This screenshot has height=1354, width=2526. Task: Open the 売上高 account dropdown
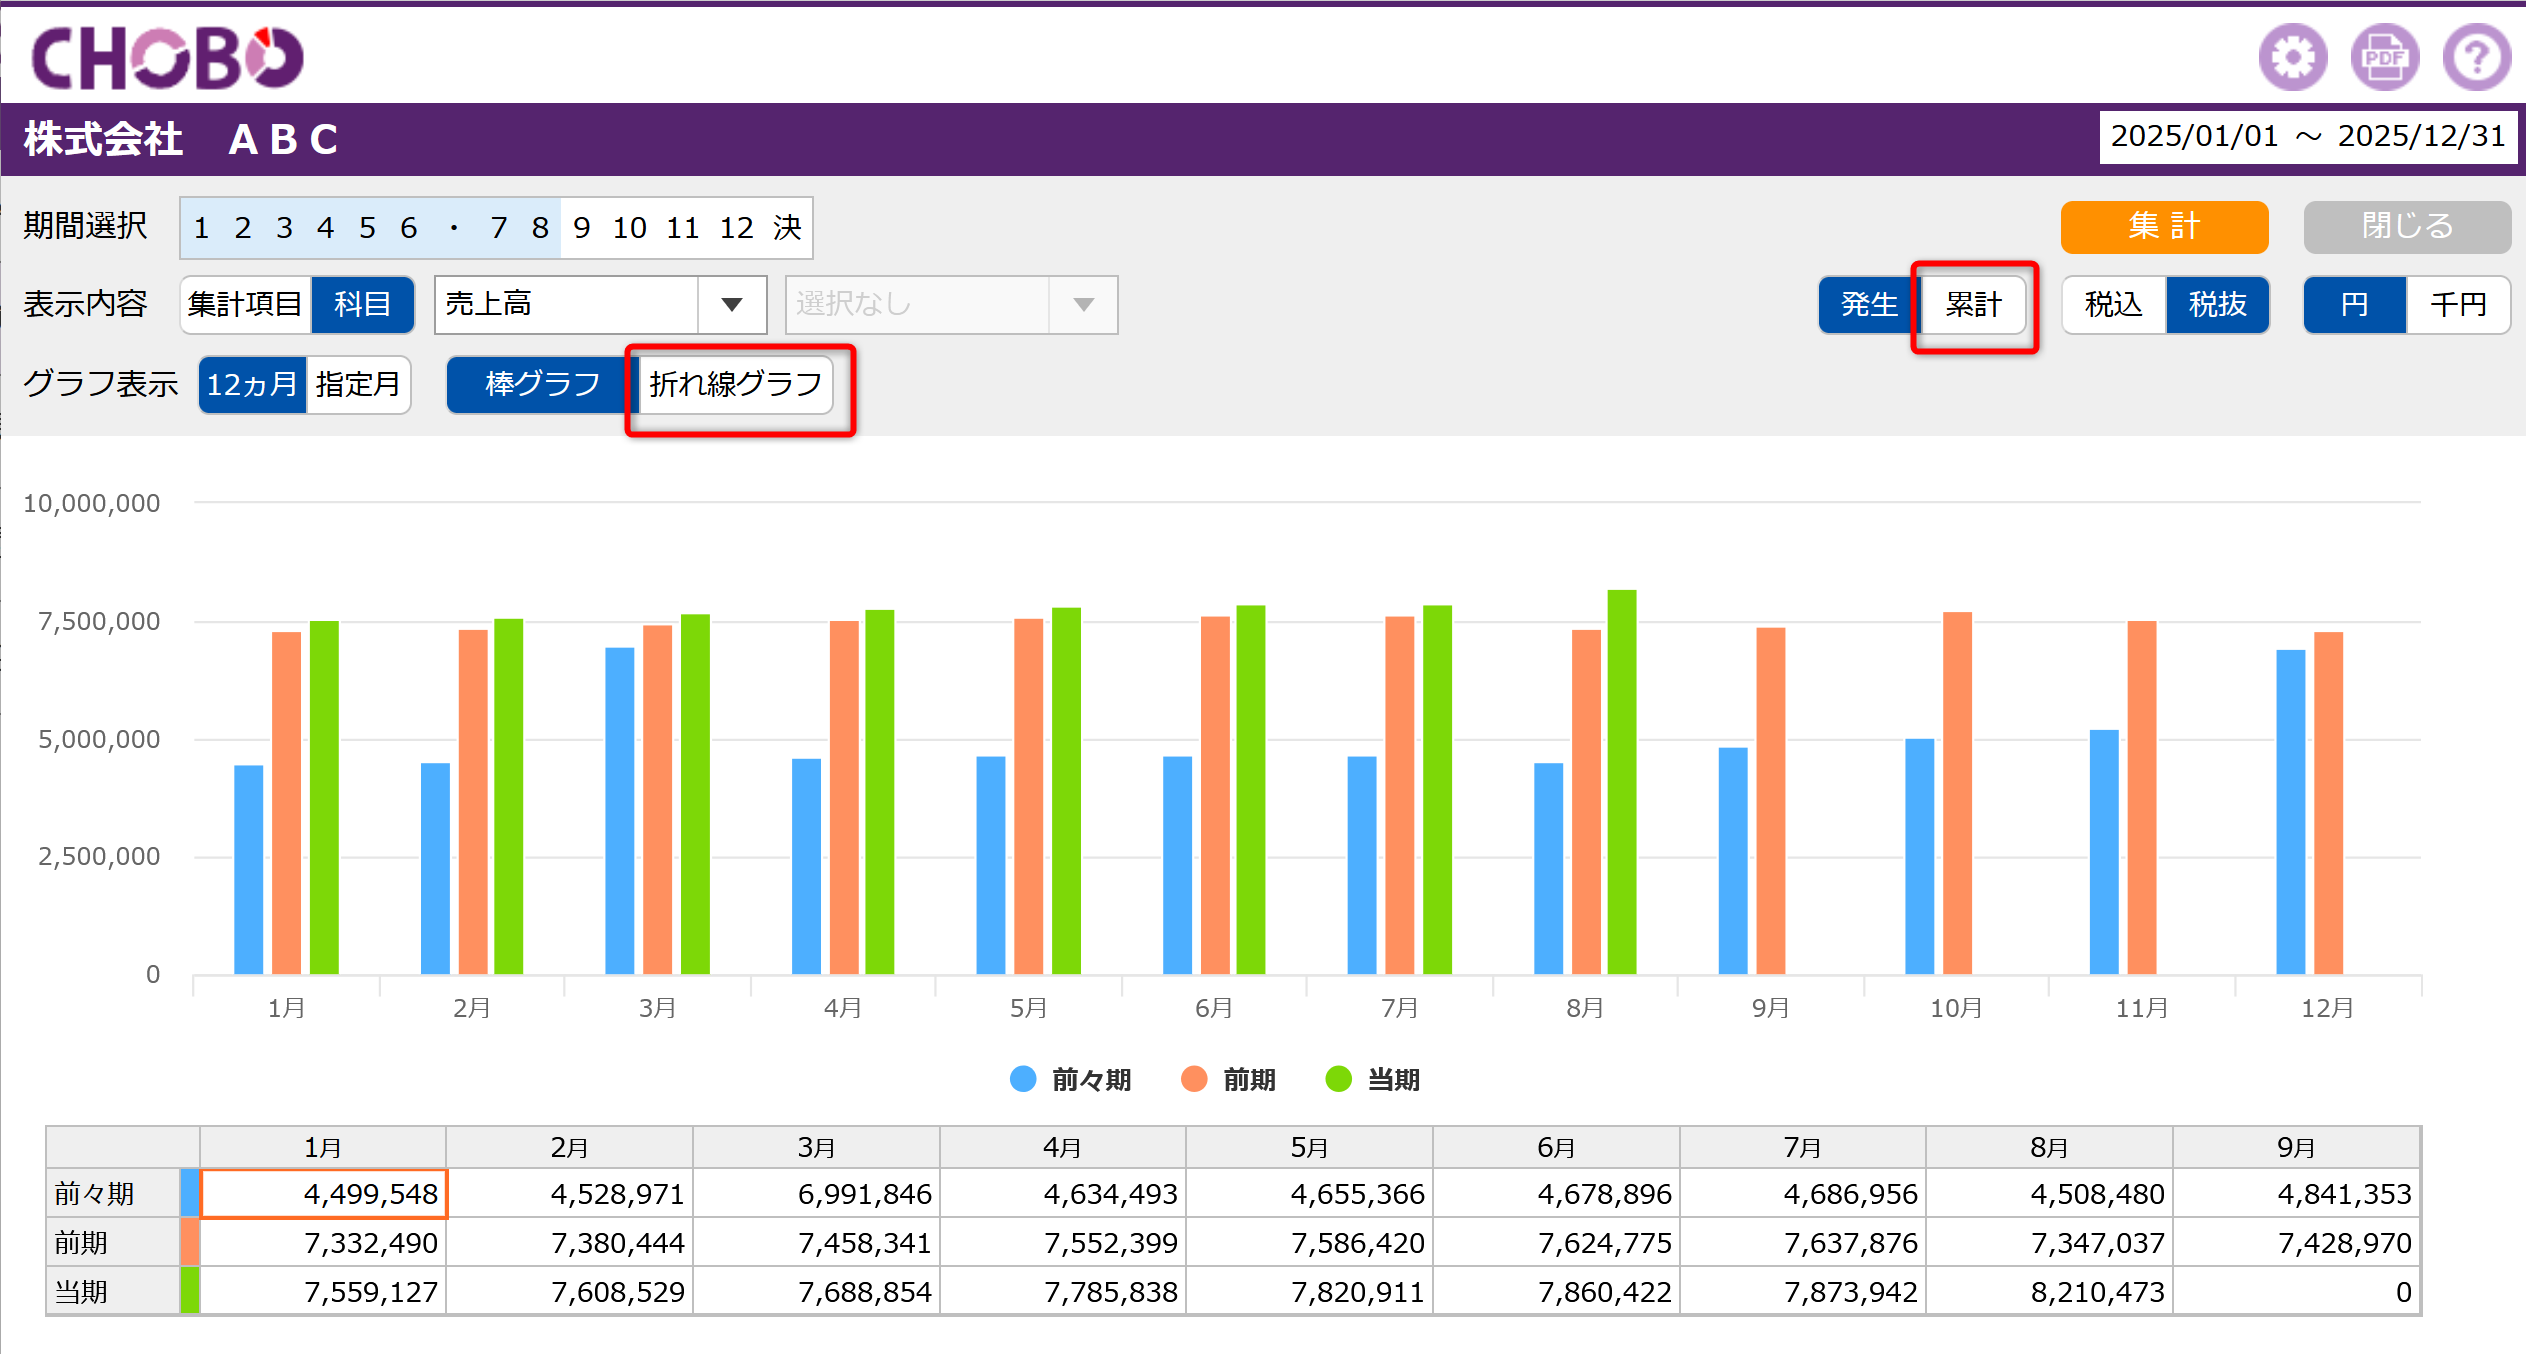point(600,305)
